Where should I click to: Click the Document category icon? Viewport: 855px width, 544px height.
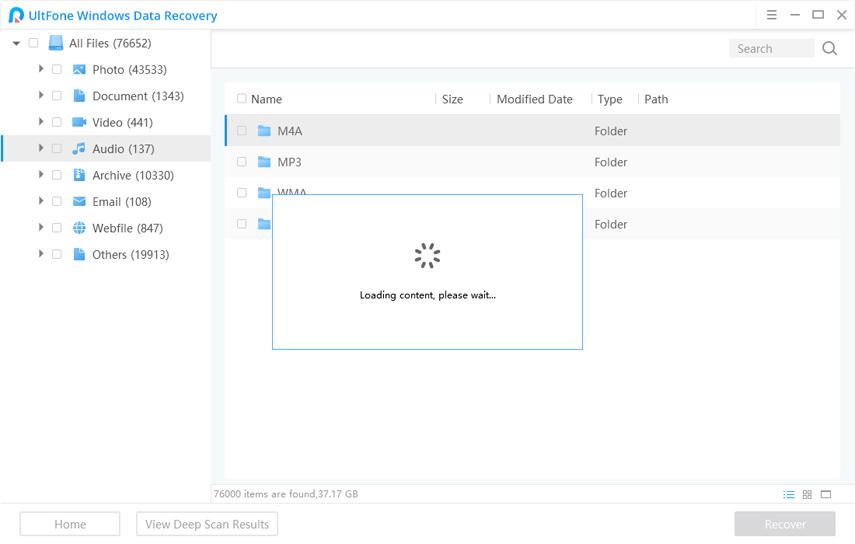click(79, 96)
